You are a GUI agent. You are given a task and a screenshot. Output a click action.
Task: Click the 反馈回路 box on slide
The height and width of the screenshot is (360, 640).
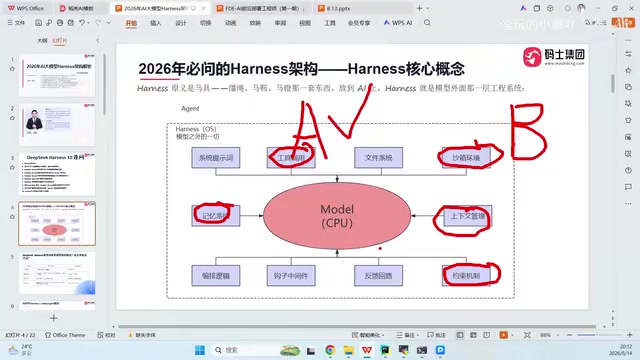point(378,276)
